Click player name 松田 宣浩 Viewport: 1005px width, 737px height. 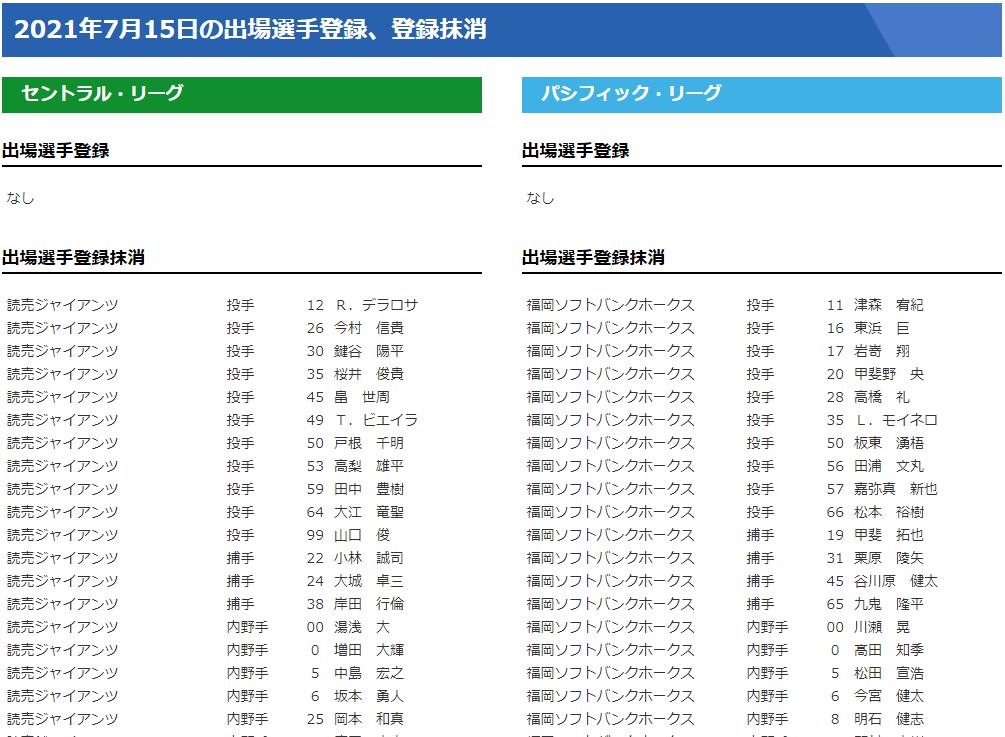pos(889,674)
